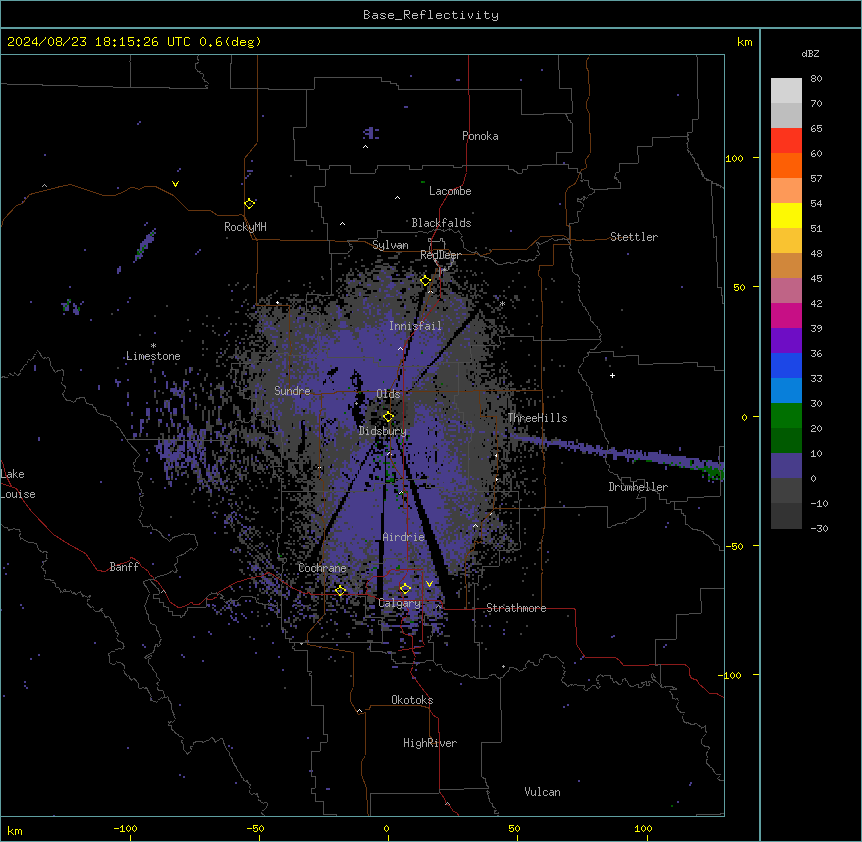Select the Limestone label
862x842 pixels.
click(x=153, y=356)
